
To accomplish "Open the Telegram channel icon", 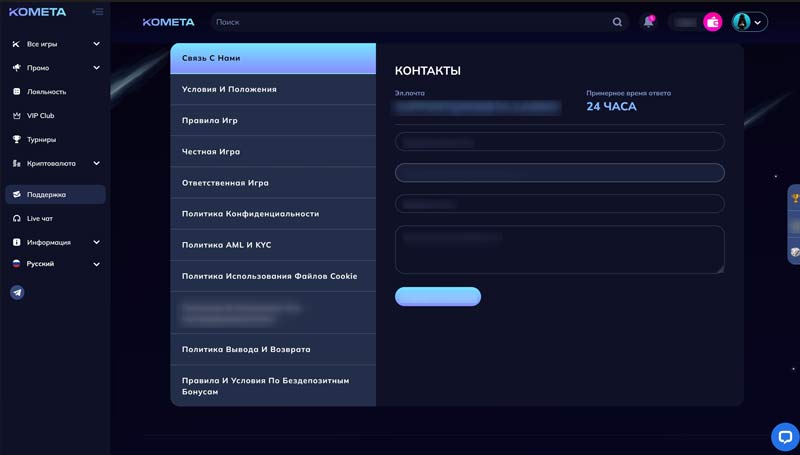I will (17, 293).
